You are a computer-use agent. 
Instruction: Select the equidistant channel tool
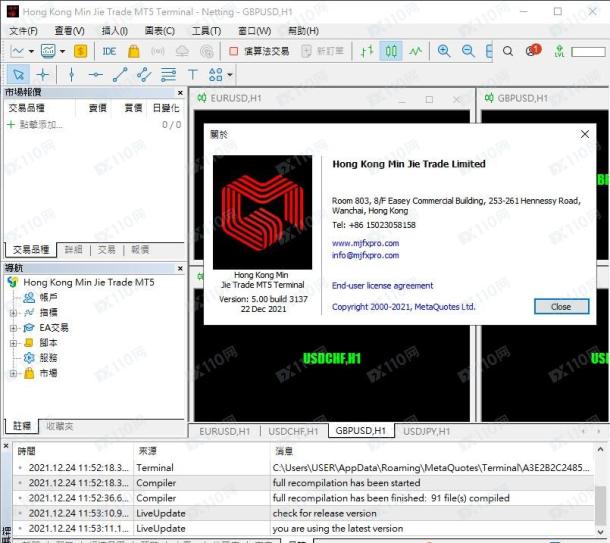pyautogui.click(x=144, y=74)
